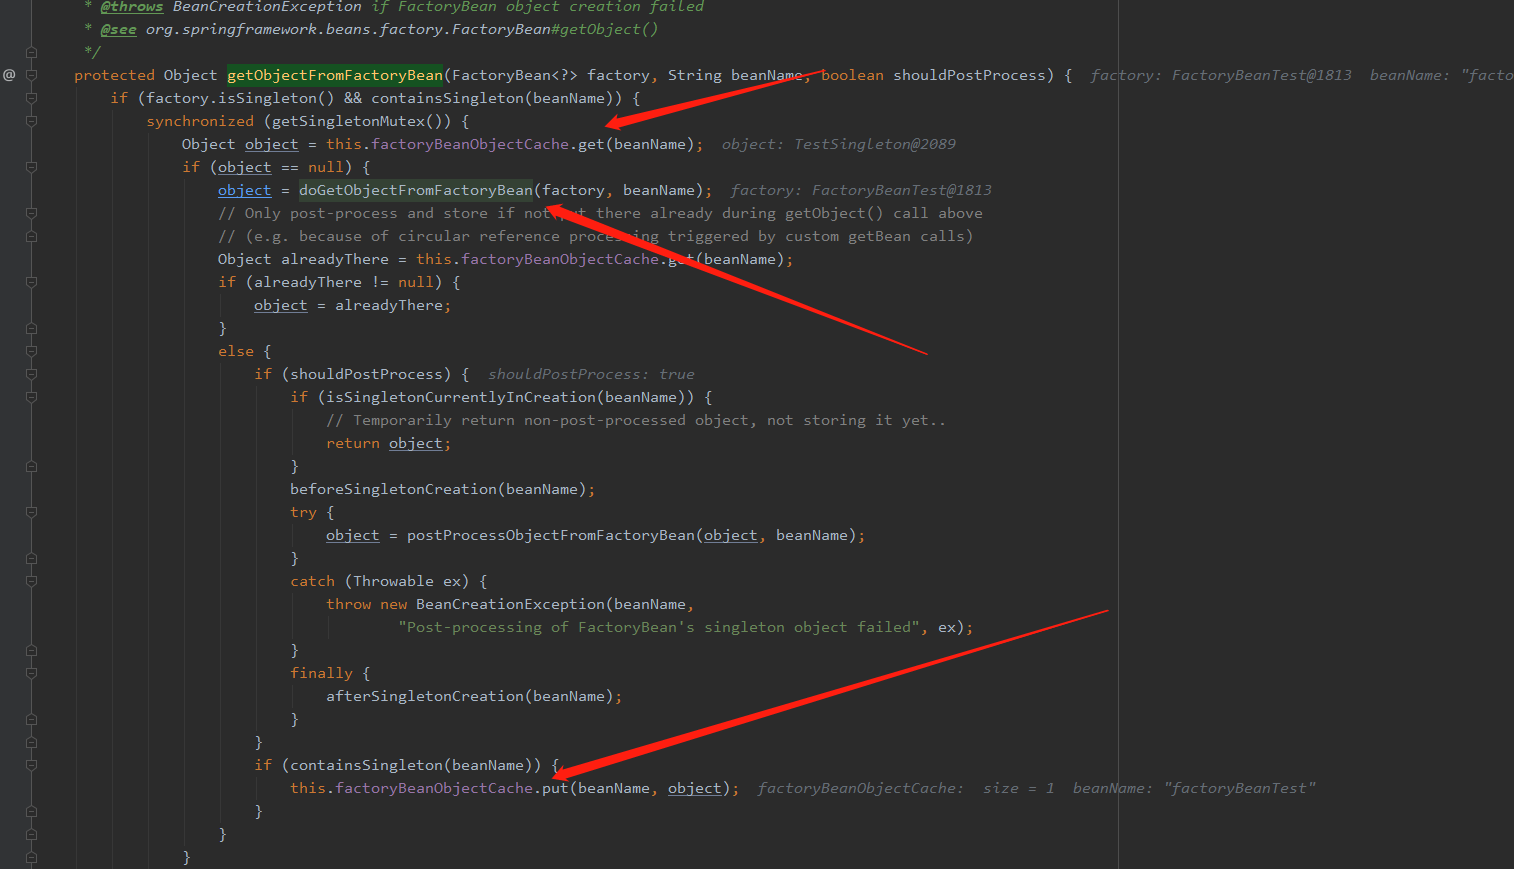Click the 'new' keyword before BeanCreationException
1514x869 pixels.
point(393,604)
